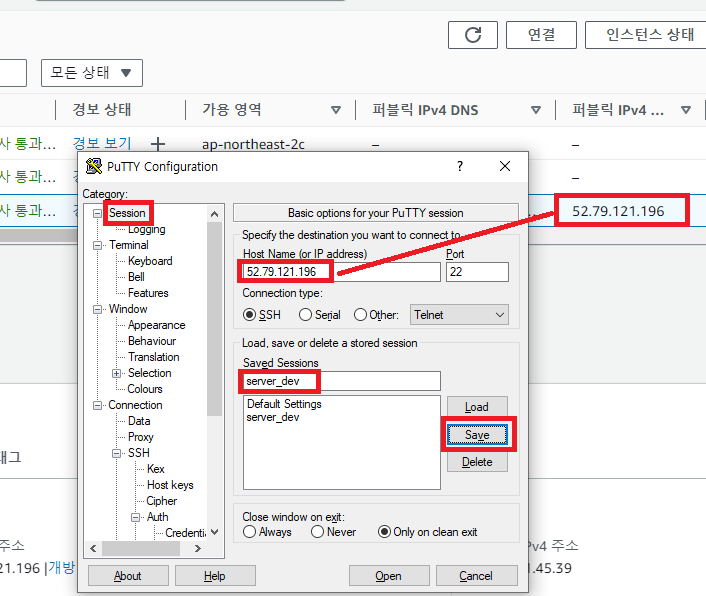Expand the Selection tree node
The image size is (706, 596).
(x=116, y=373)
